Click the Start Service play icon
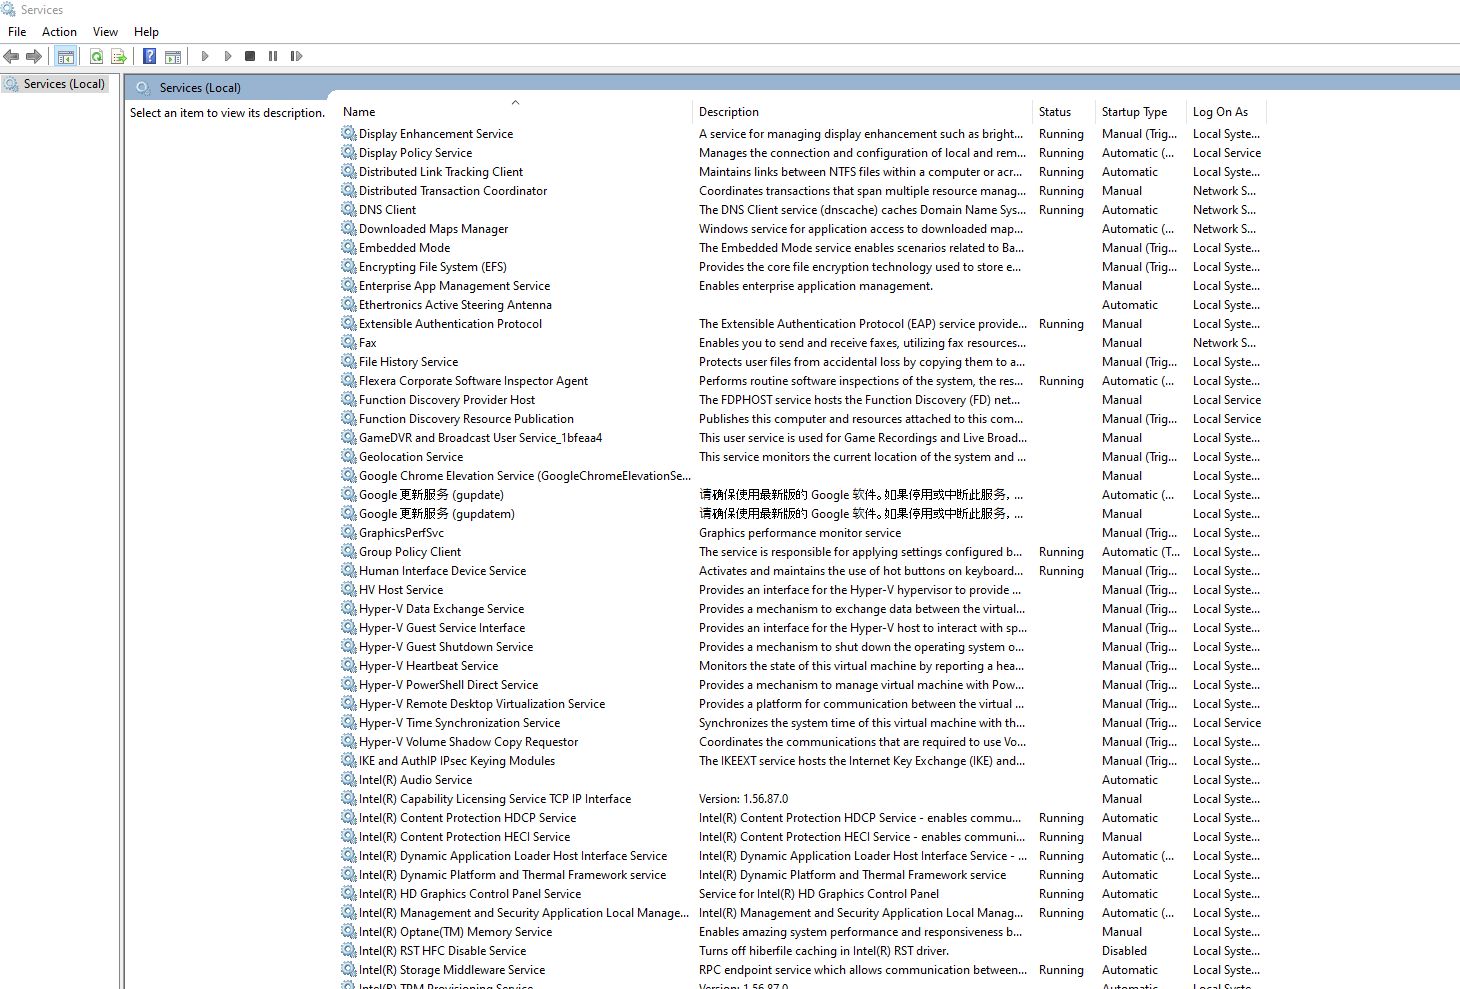The height and width of the screenshot is (989, 1460). [205, 57]
